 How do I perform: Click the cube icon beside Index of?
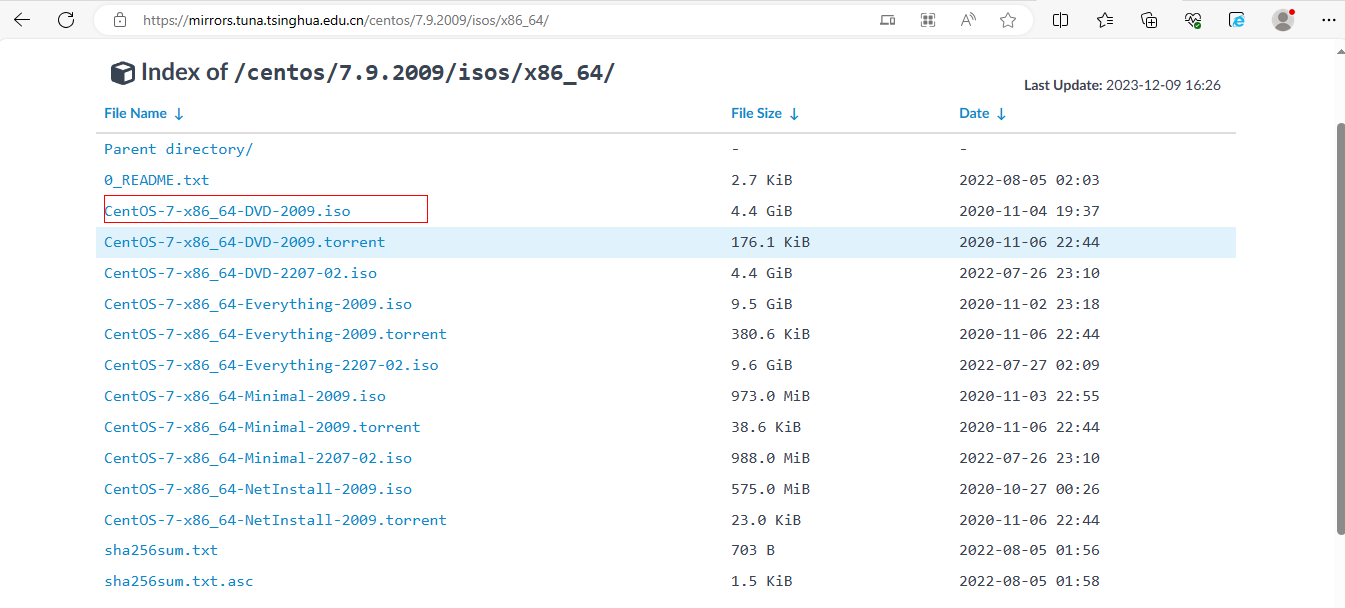coord(122,73)
